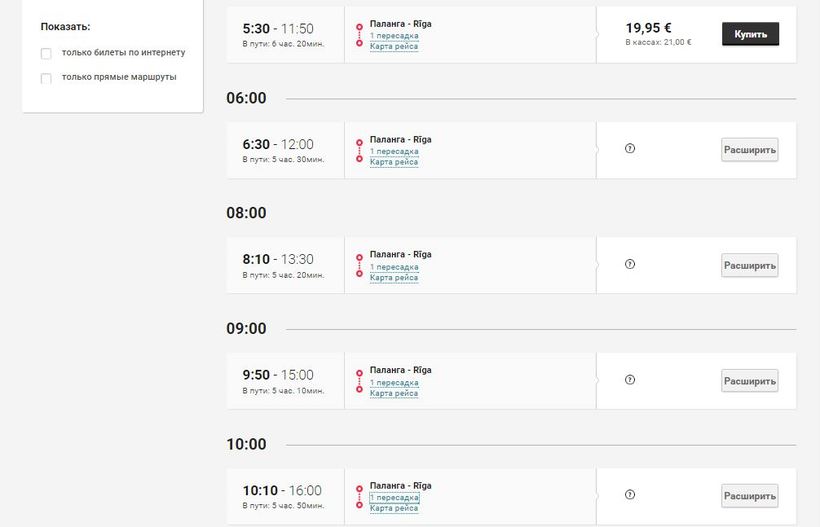Open 'Карта рейса' for the 8:10 trip

point(394,278)
